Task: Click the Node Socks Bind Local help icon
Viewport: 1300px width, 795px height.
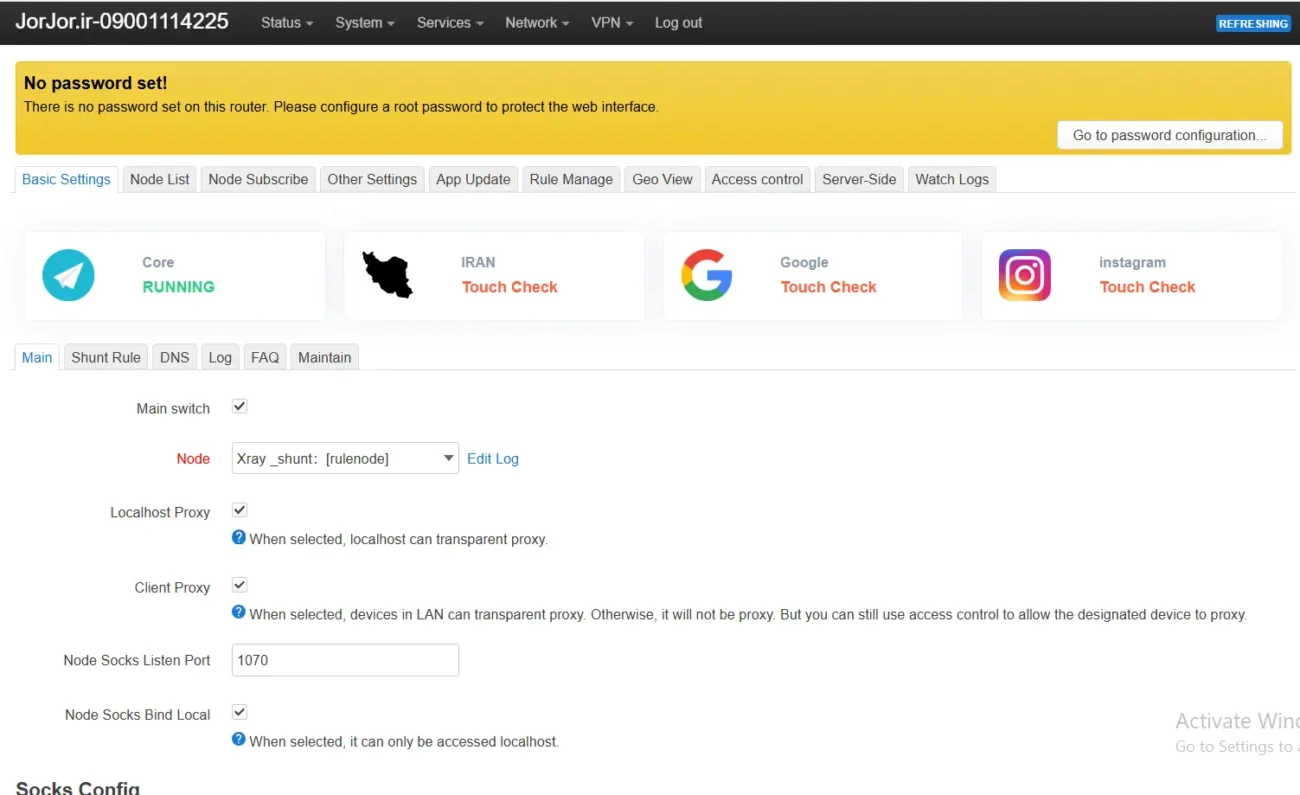Action: [x=239, y=739]
